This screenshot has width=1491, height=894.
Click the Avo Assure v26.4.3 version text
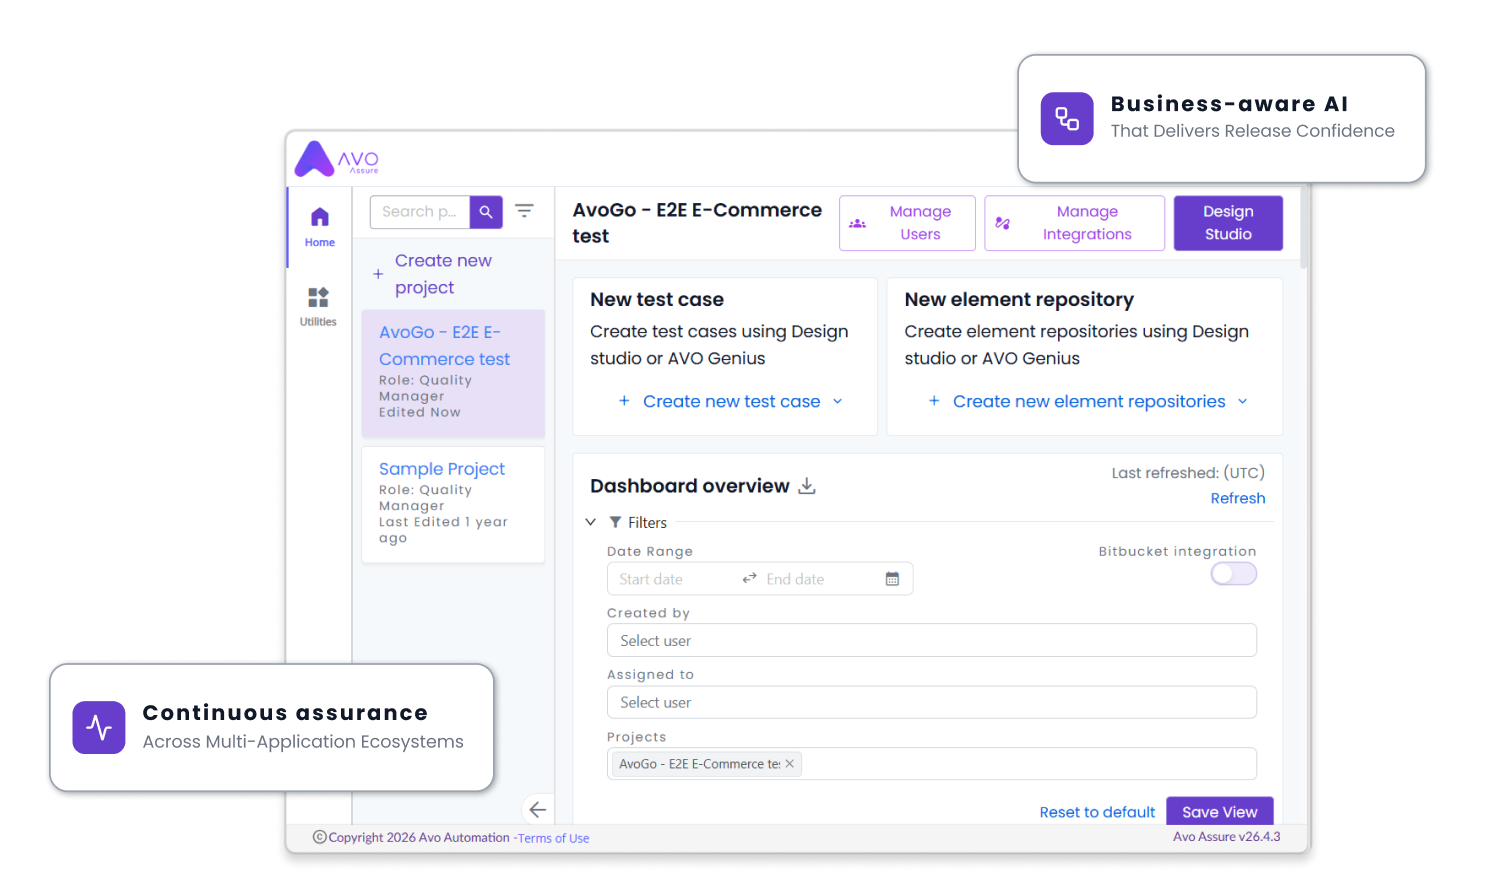(x=1226, y=837)
